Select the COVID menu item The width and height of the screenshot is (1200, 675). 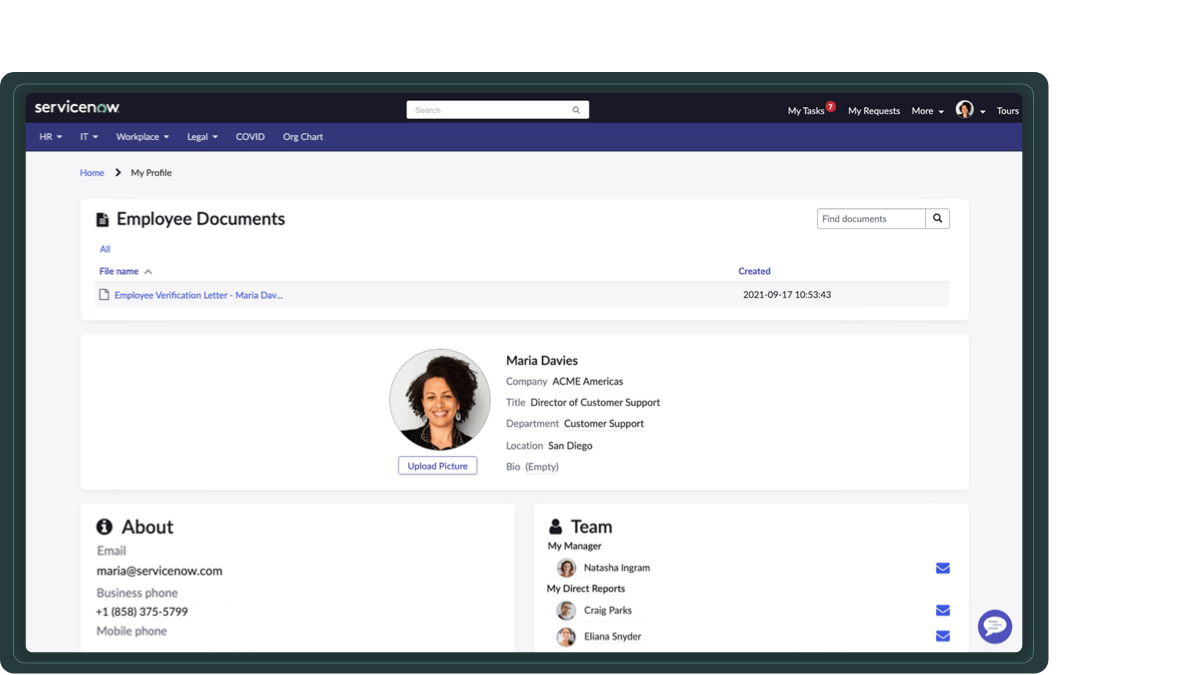[x=249, y=136]
